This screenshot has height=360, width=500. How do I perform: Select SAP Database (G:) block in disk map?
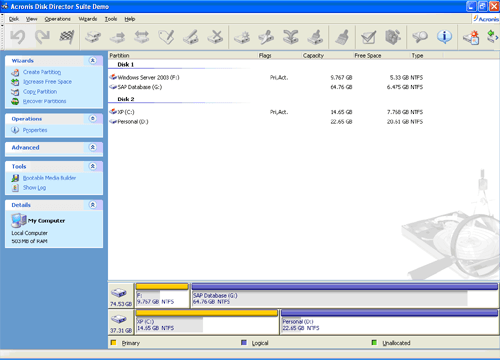tap(345, 295)
